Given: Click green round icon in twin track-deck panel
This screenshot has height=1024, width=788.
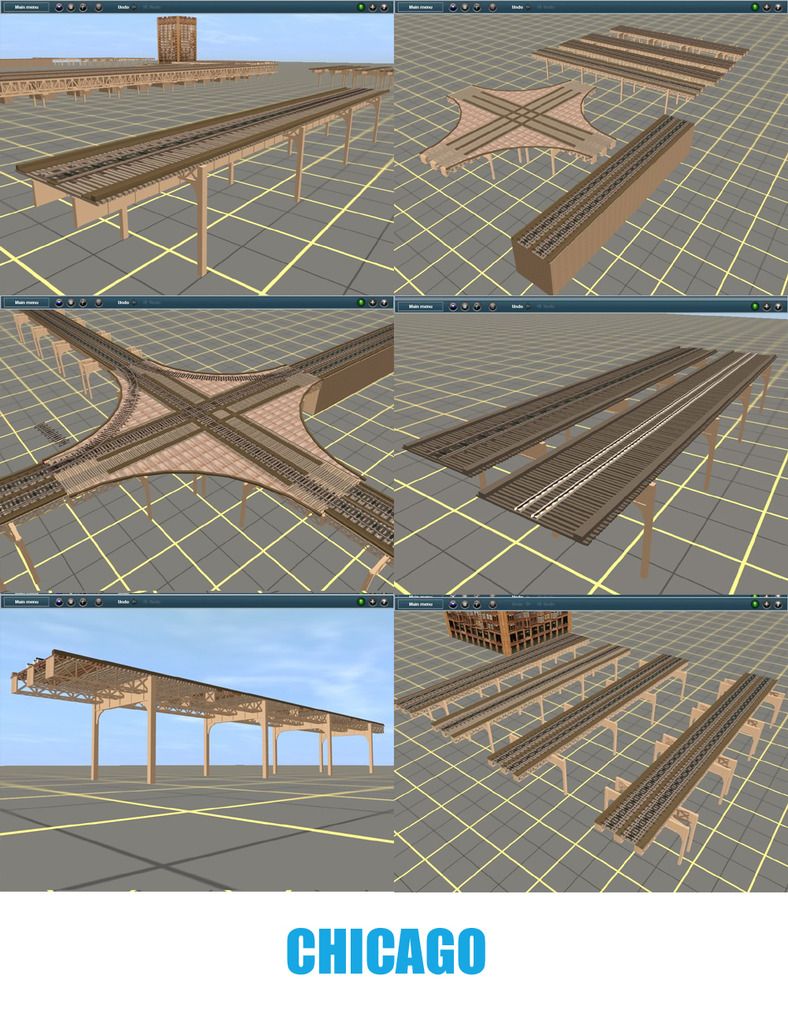Looking at the screenshot, I should click(x=755, y=306).
